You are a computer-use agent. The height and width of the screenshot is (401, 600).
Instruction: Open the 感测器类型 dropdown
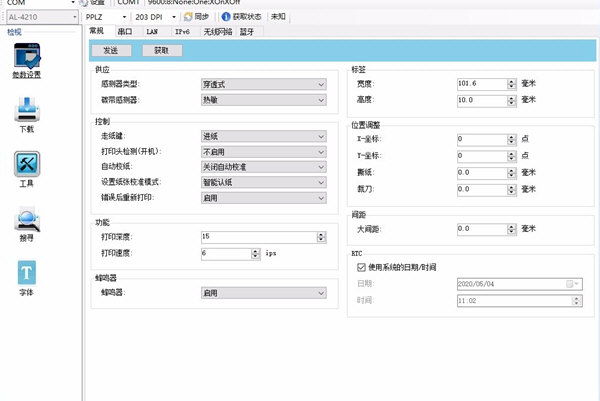coord(264,85)
